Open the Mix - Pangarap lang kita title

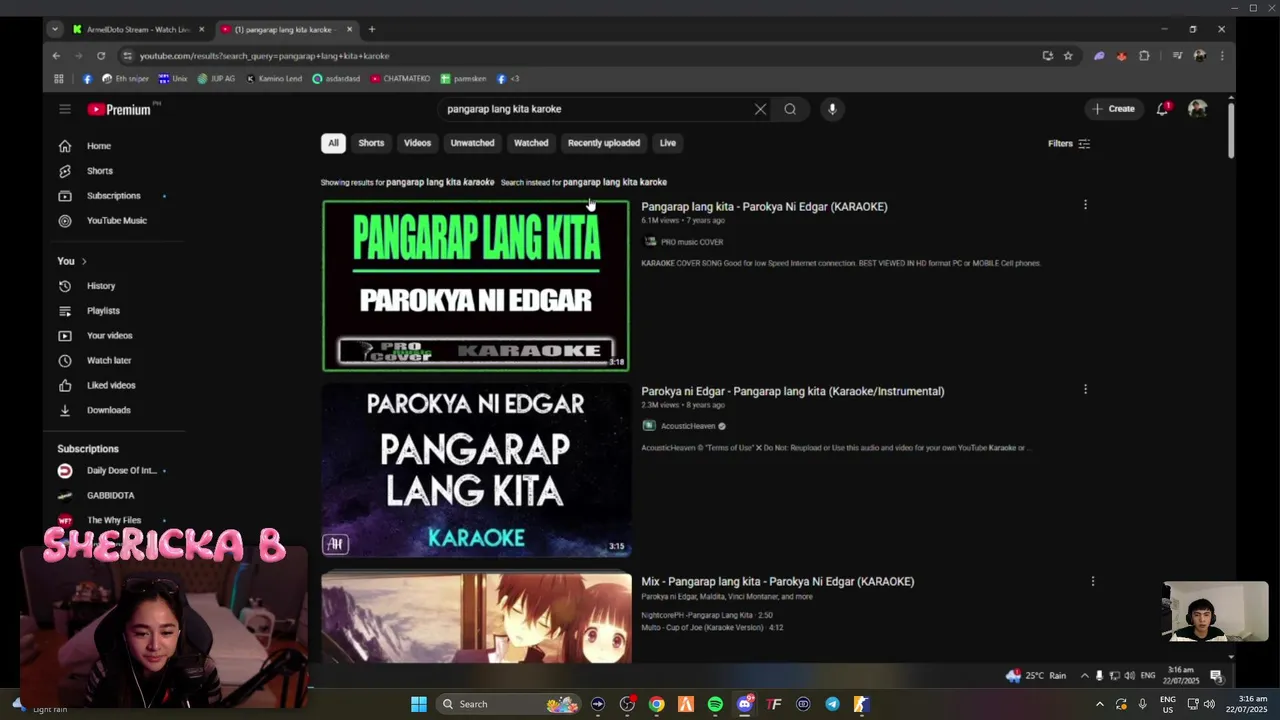click(x=777, y=581)
